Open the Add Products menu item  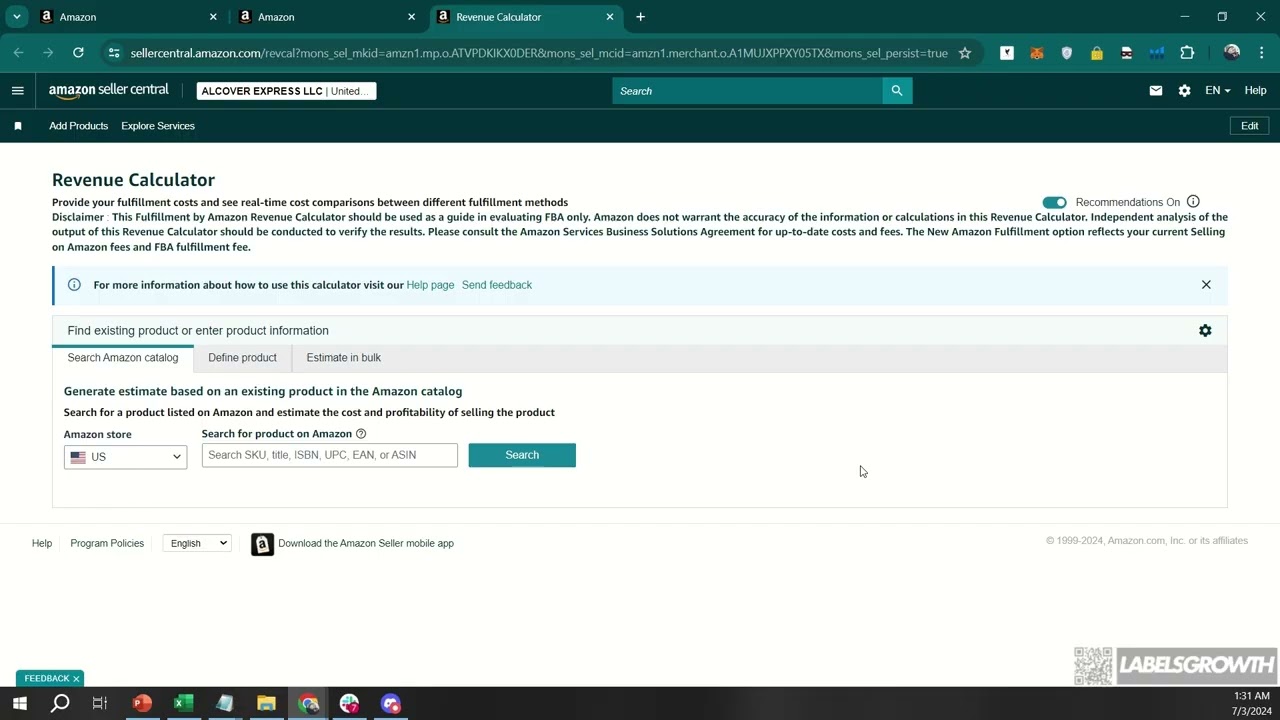click(78, 125)
